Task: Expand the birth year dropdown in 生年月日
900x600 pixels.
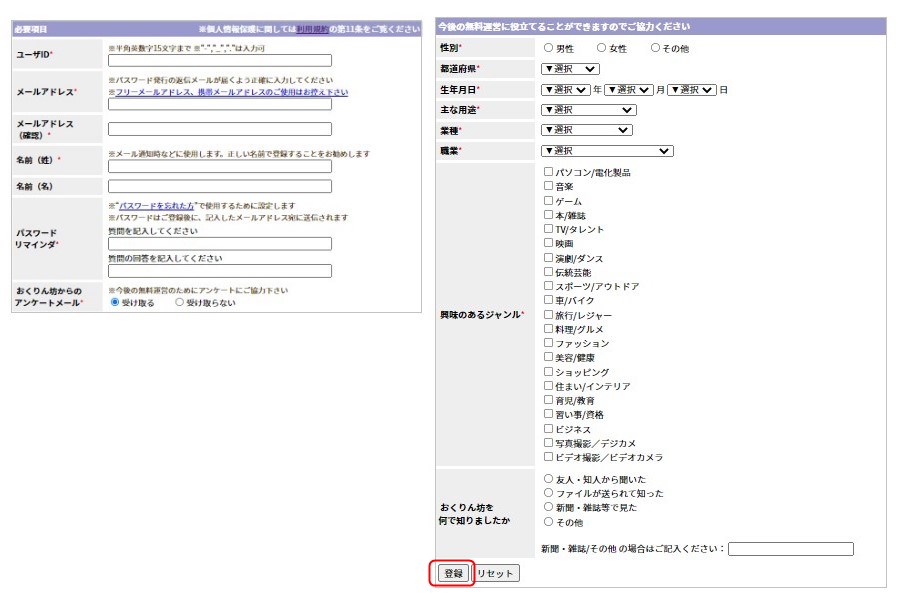Action: [565, 89]
